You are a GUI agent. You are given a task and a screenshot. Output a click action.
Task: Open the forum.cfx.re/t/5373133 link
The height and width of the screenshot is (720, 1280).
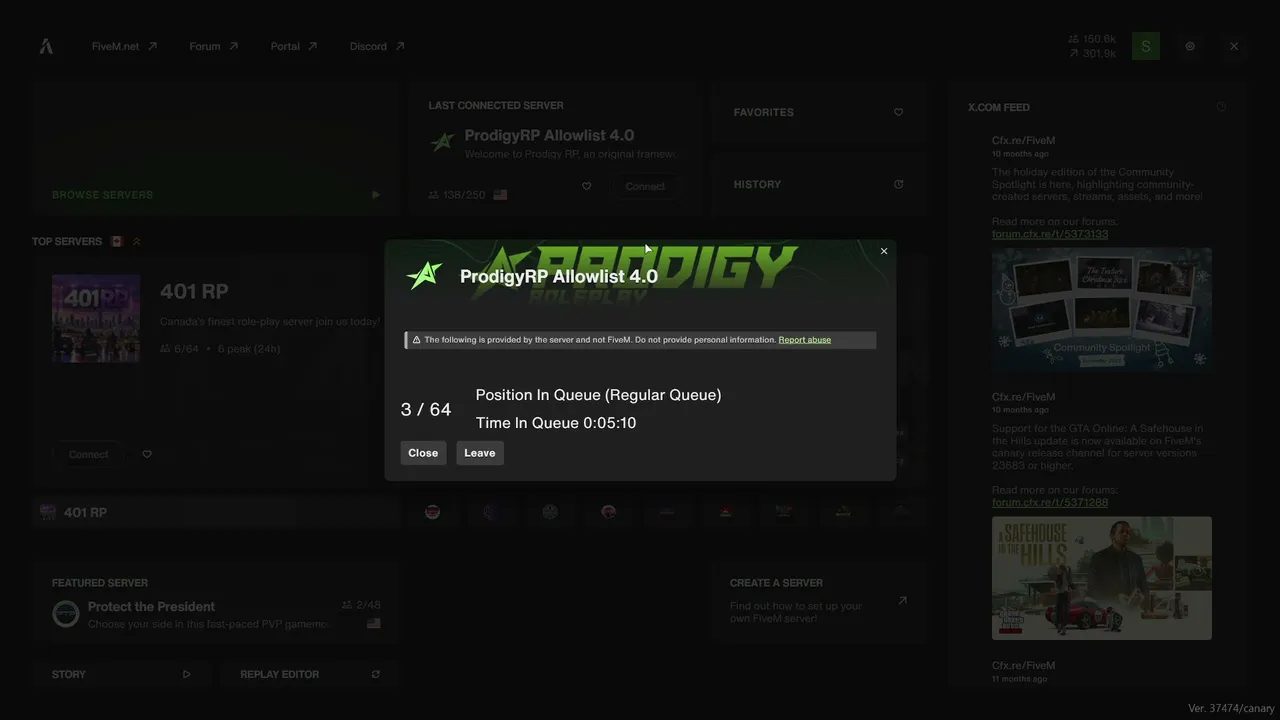(x=1050, y=234)
